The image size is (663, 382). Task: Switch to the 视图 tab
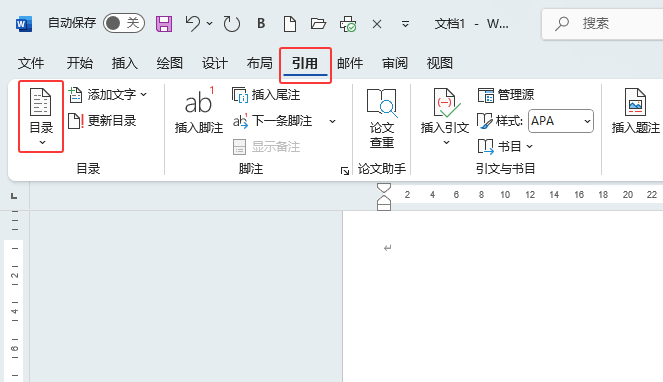point(440,63)
